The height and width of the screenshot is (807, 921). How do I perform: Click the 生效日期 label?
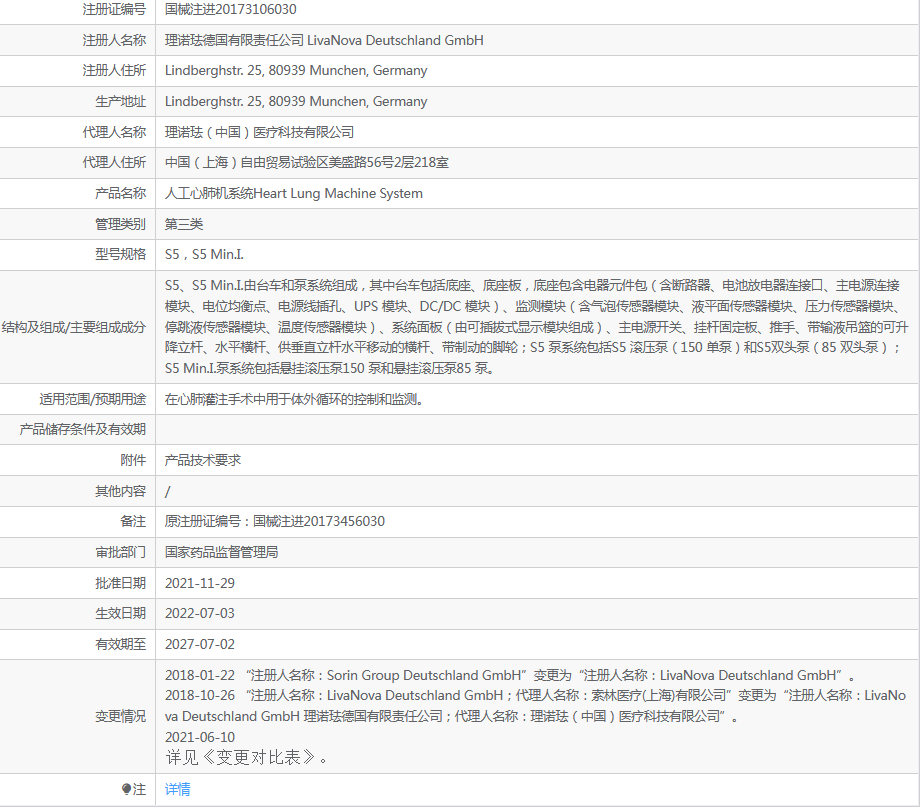click(x=120, y=613)
